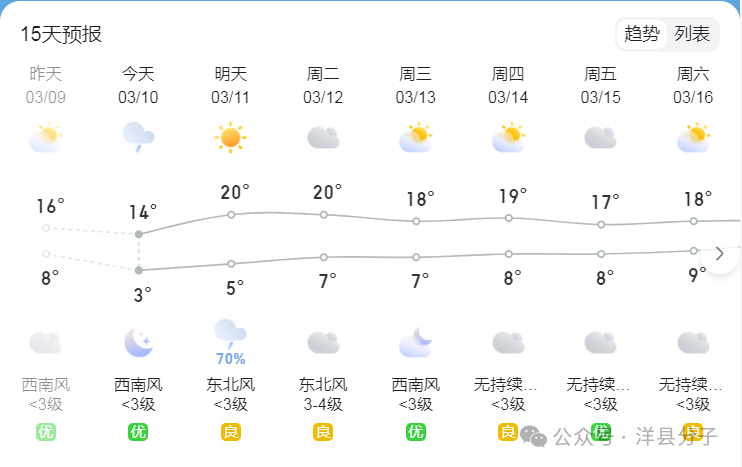
Task: Click the rain cloud icon for 03/10
Action: [x=138, y=137]
